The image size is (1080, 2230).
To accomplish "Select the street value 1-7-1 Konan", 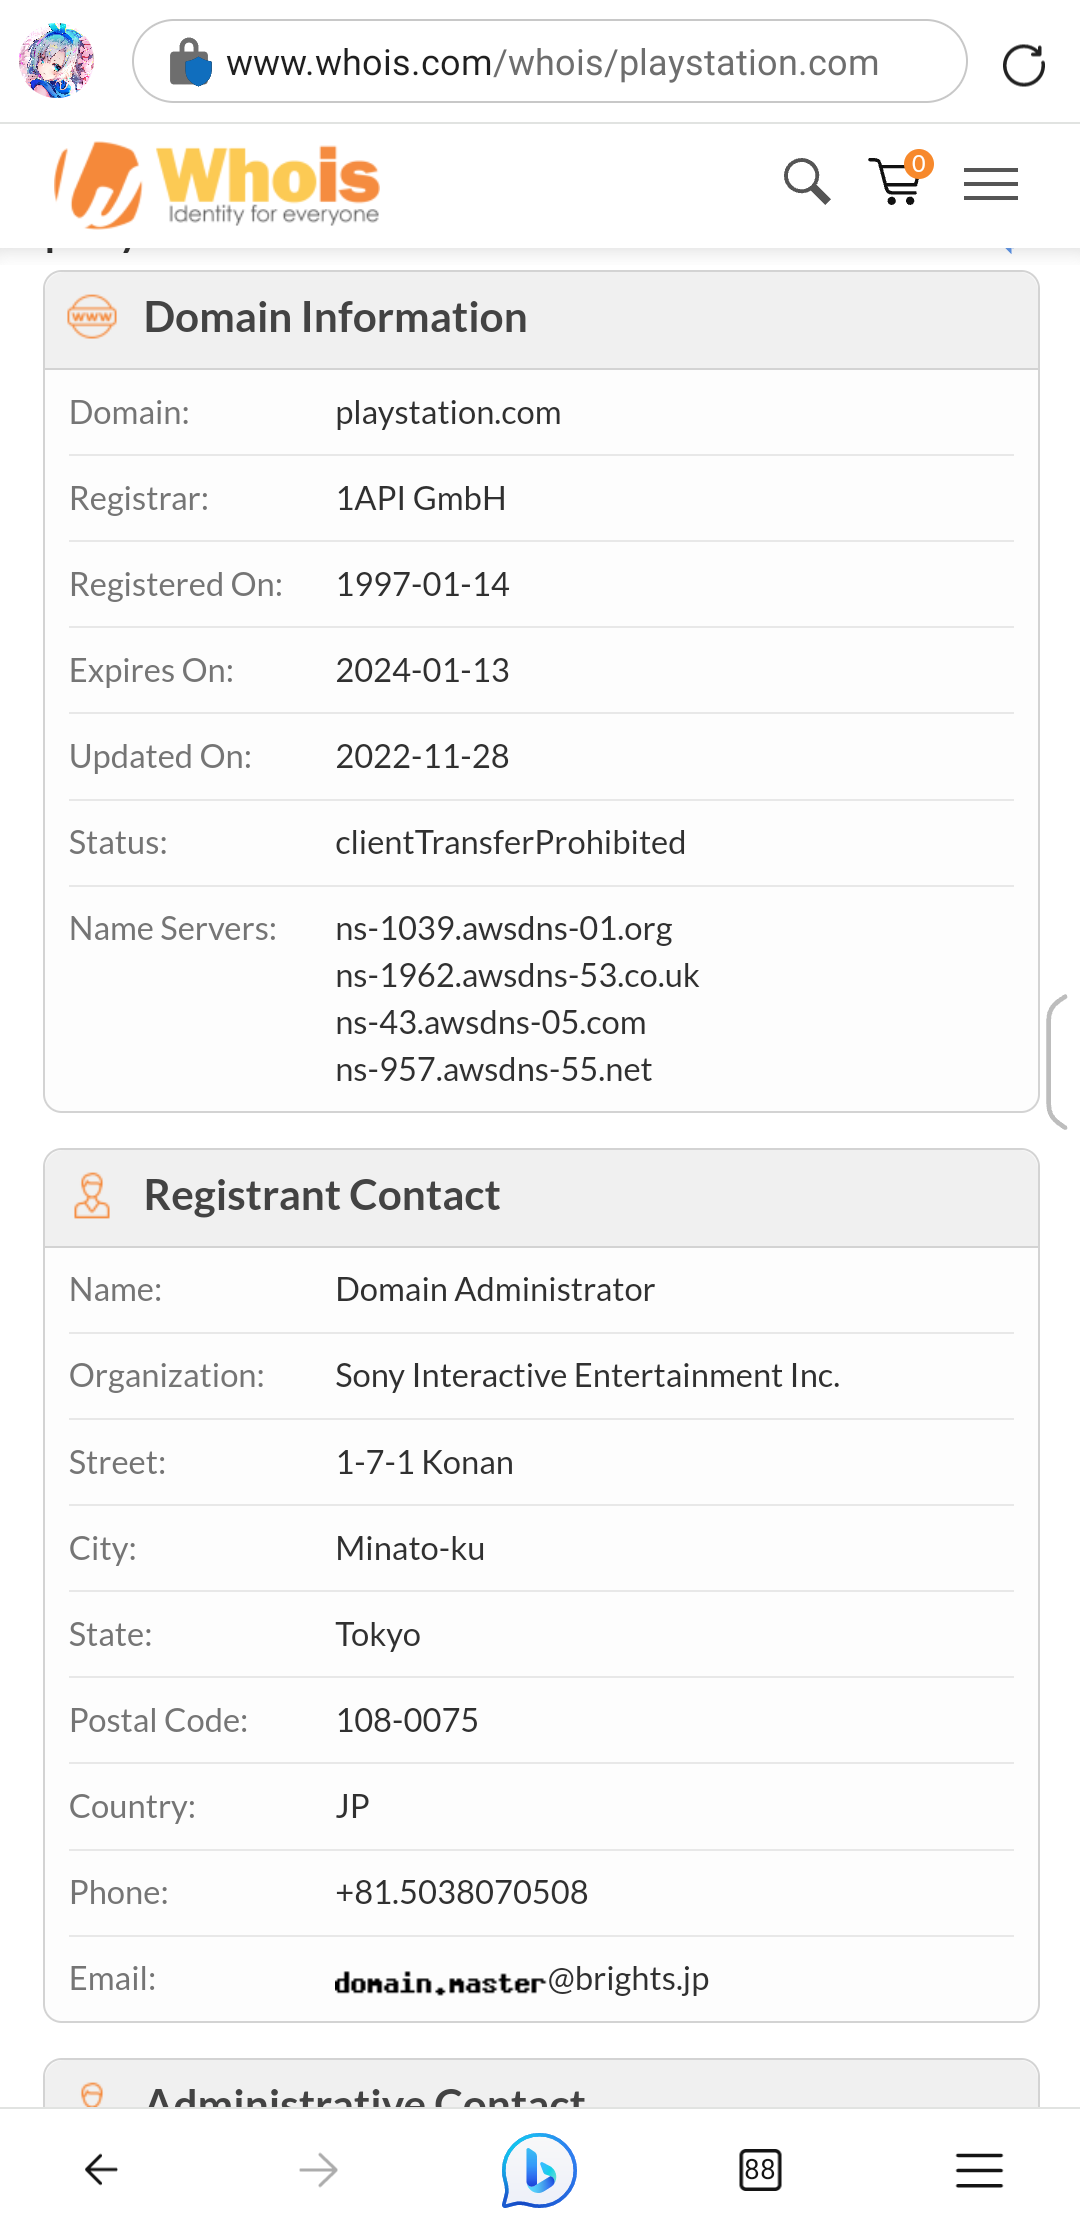I will [425, 1463].
